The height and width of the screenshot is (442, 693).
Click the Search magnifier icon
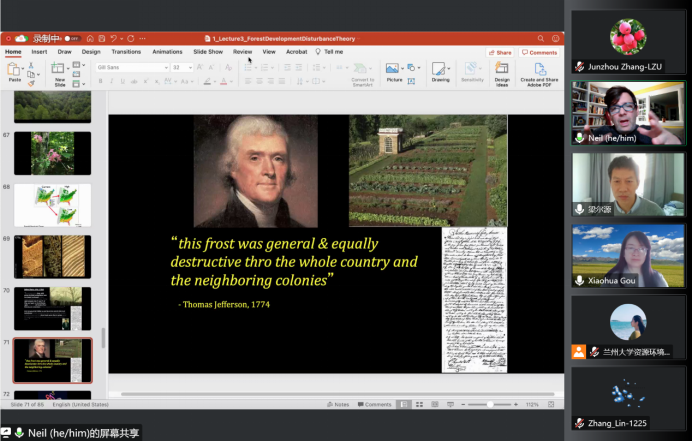541,38
